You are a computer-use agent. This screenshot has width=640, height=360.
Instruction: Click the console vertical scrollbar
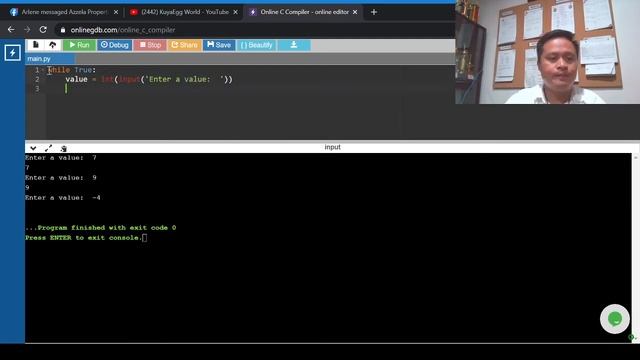pyautogui.click(x=636, y=248)
